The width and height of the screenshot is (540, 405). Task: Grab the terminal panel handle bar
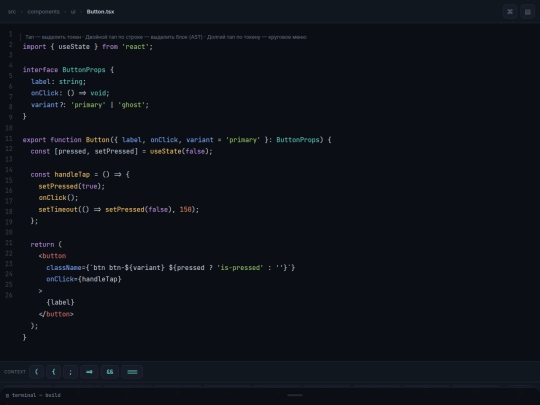click(x=295, y=395)
